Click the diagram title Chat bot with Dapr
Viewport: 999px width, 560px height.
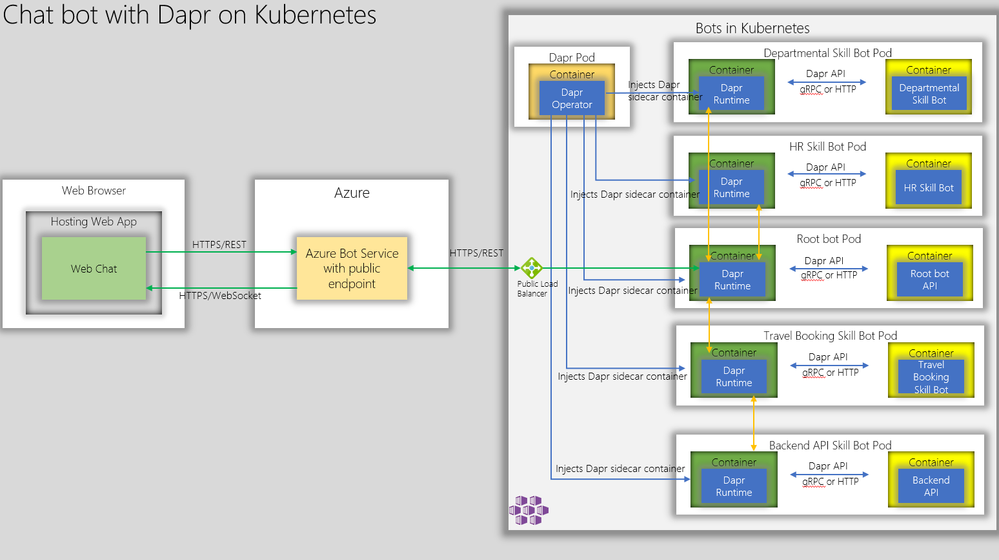pos(189,14)
